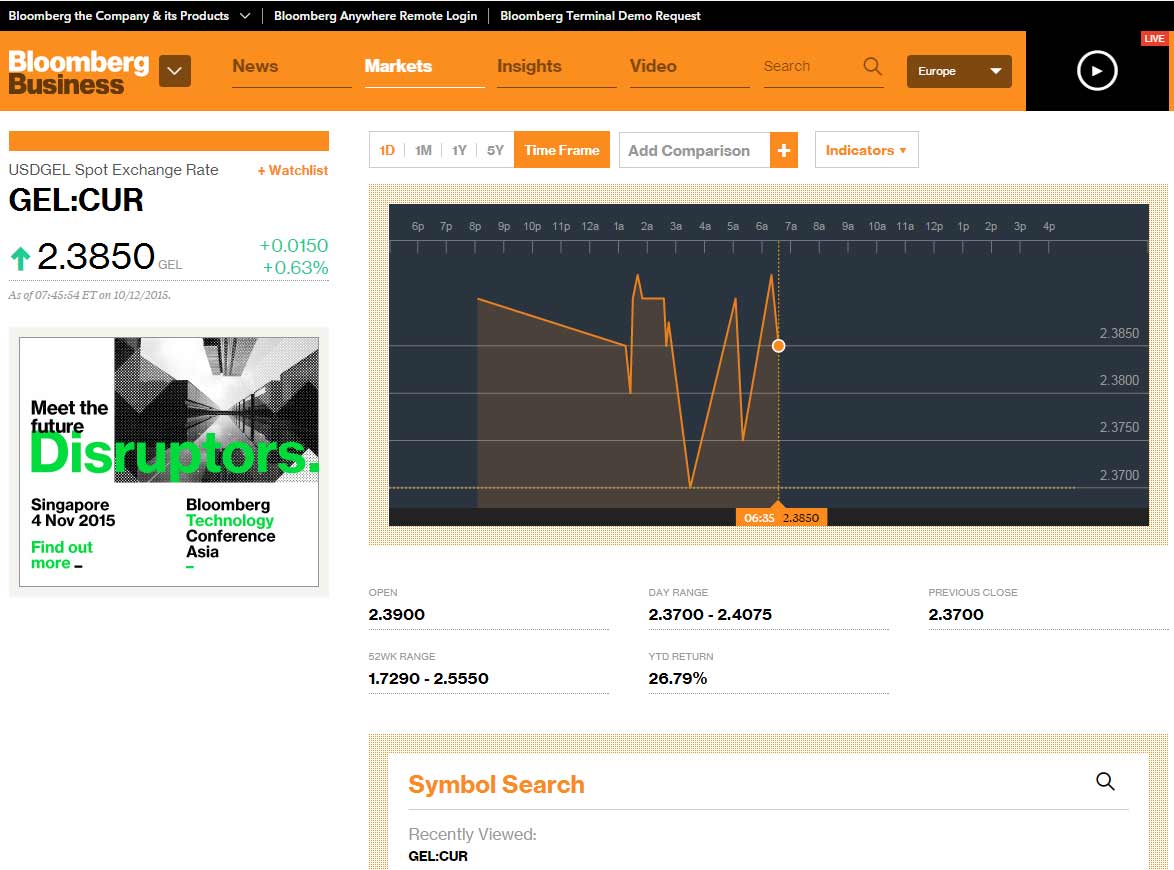
Task: Open the Europe region dropdown
Action: (957, 71)
